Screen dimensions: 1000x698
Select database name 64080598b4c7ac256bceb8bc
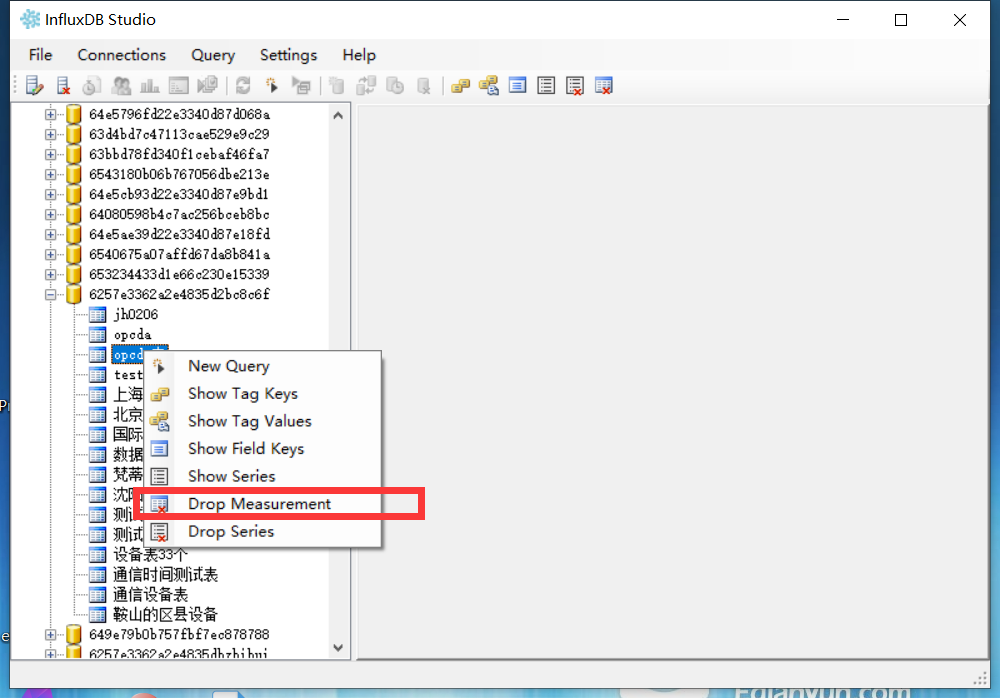point(179,214)
